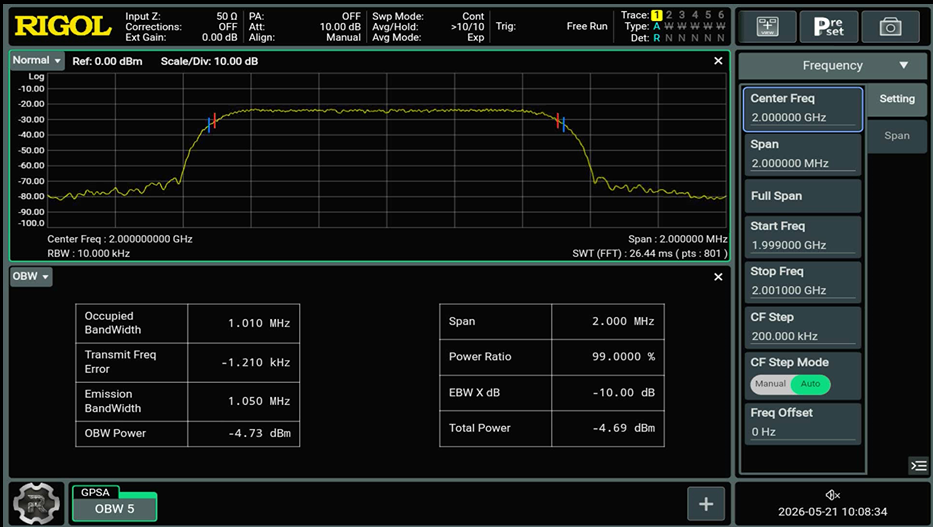Click the Preset button
This screenshot has width=933, height=527.
pyautogui.click(x=829, y=27)
